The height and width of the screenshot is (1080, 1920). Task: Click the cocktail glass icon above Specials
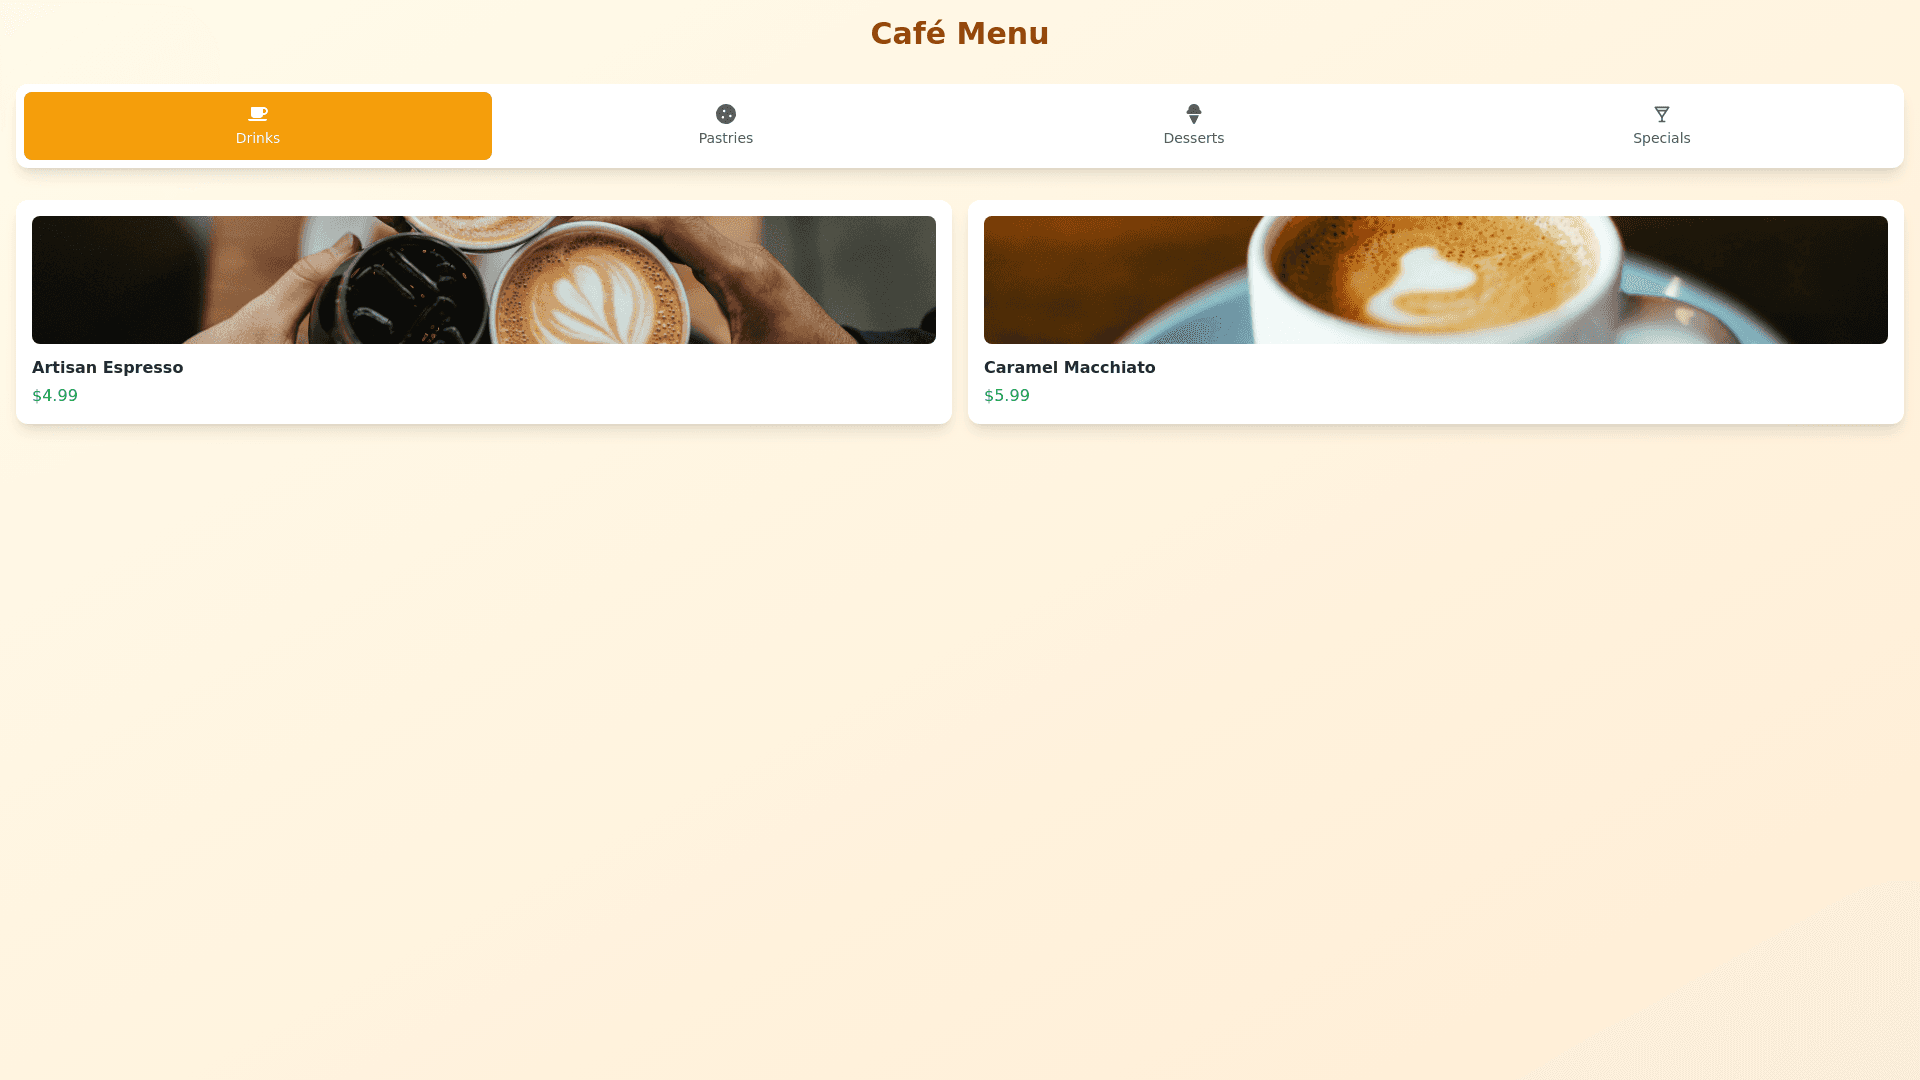tap(1662, 114)
